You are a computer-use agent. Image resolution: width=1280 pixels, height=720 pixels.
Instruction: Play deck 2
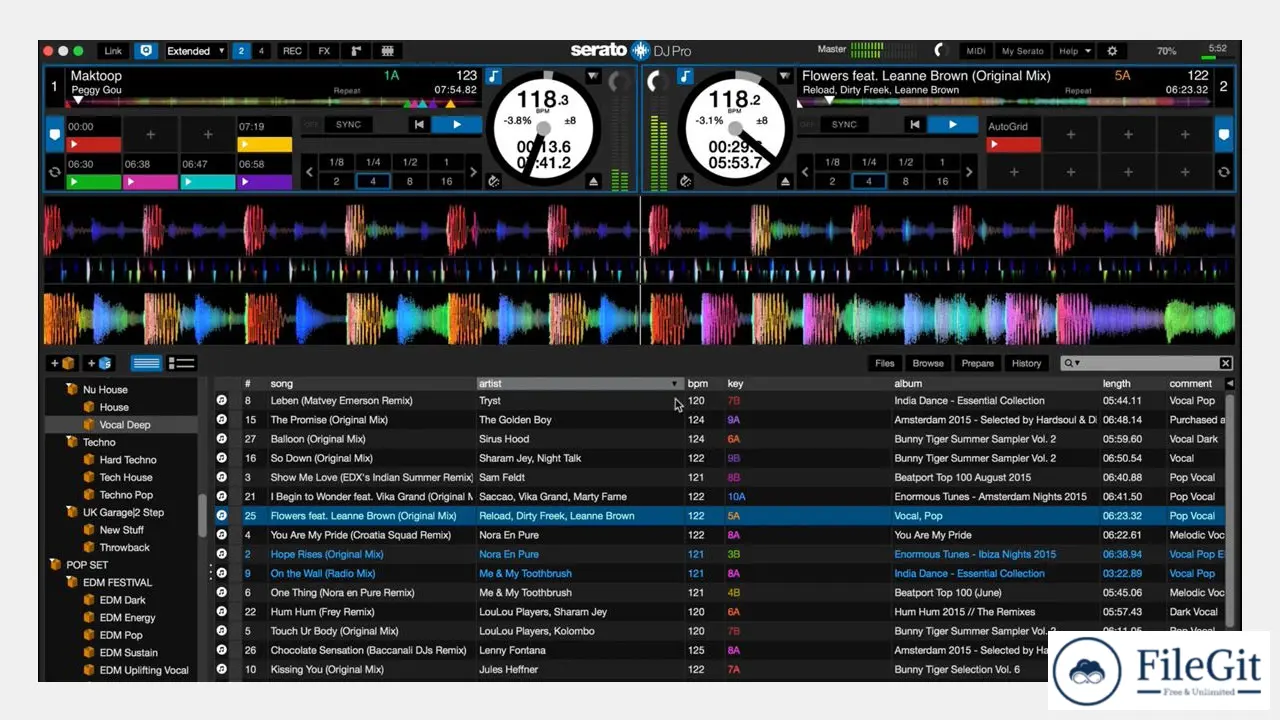(952, 124)
